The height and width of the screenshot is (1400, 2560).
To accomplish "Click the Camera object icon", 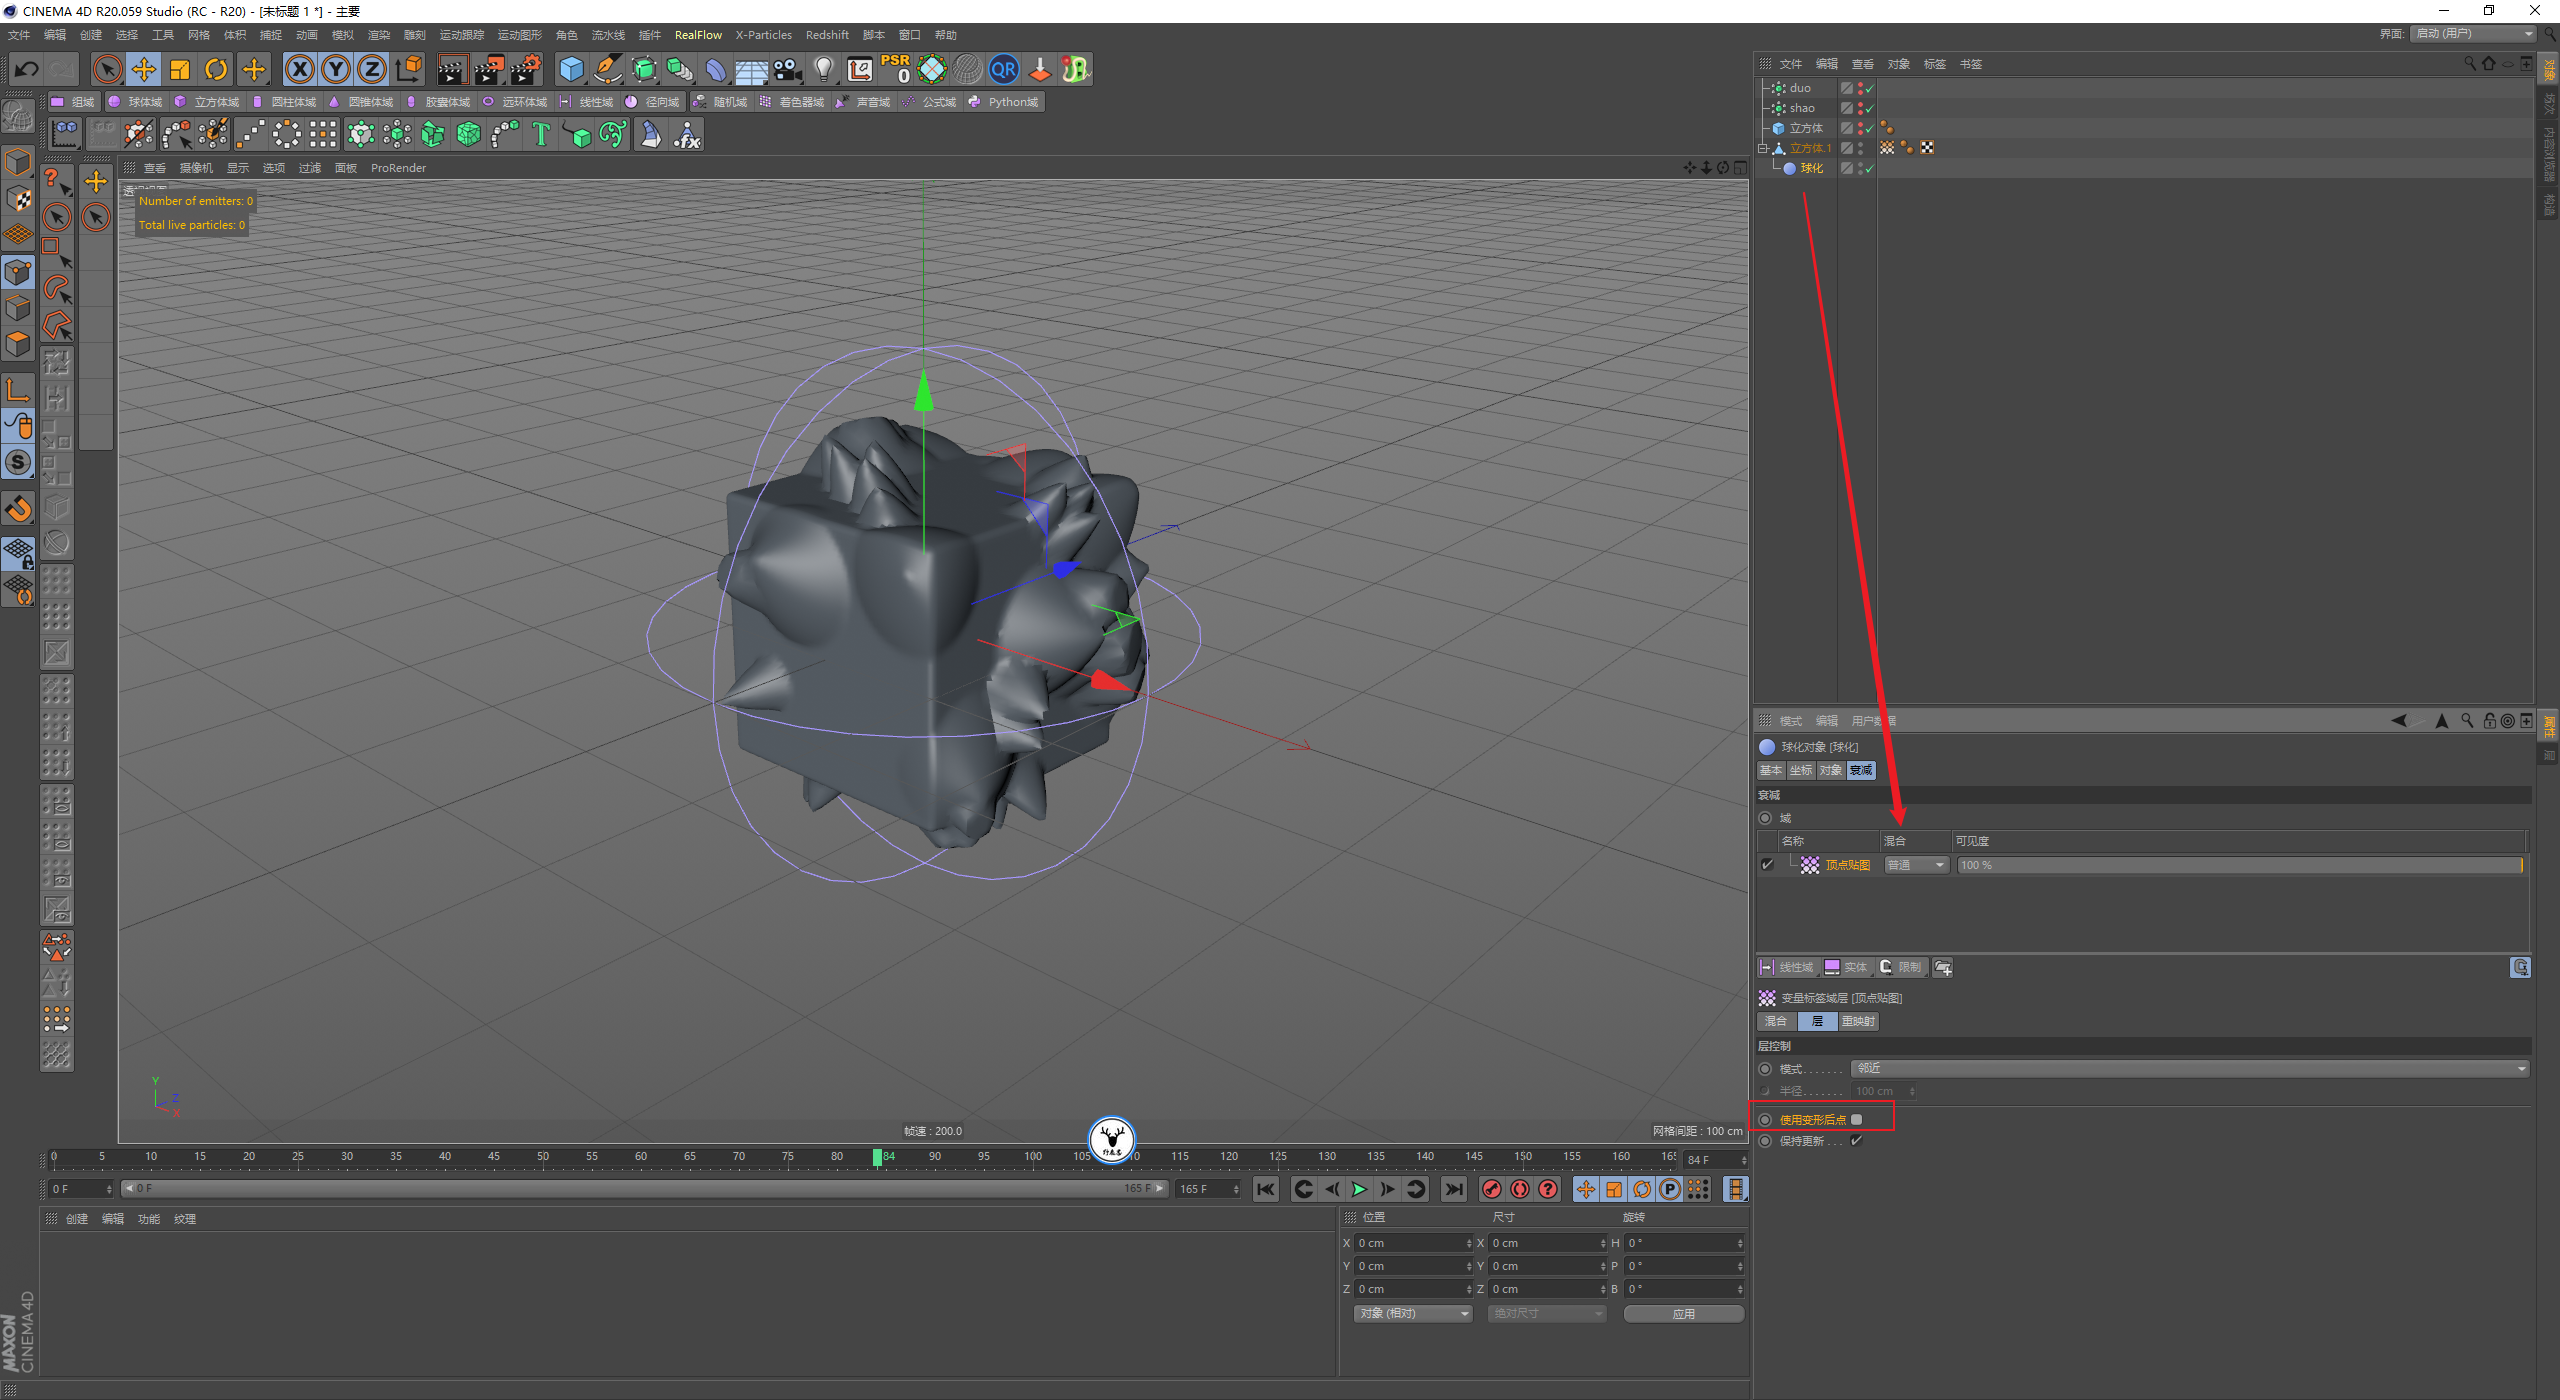I will tap(788, 69).
